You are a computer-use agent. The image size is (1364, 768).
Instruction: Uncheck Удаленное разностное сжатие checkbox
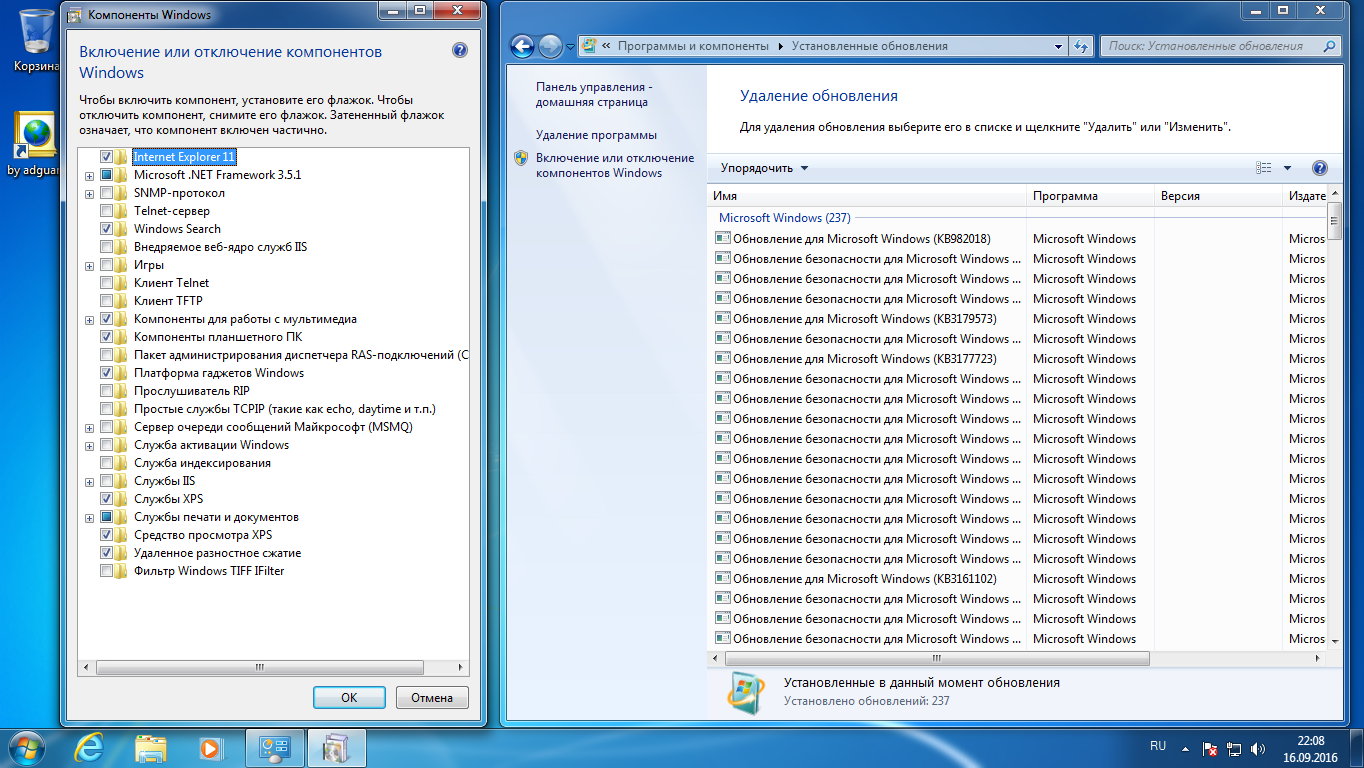coord(106,553)
